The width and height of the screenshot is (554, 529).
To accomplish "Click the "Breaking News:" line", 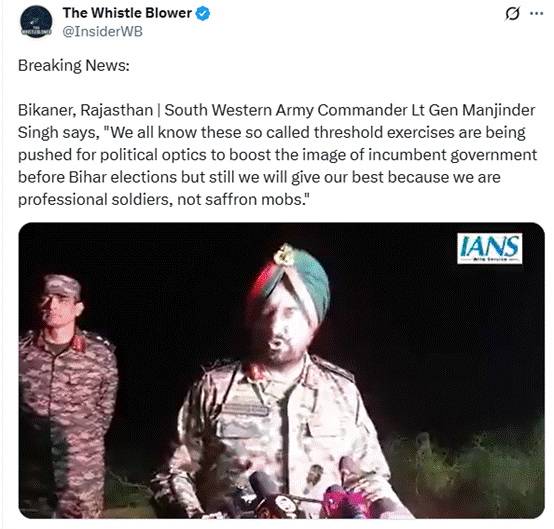I will (x=74, y=66).
